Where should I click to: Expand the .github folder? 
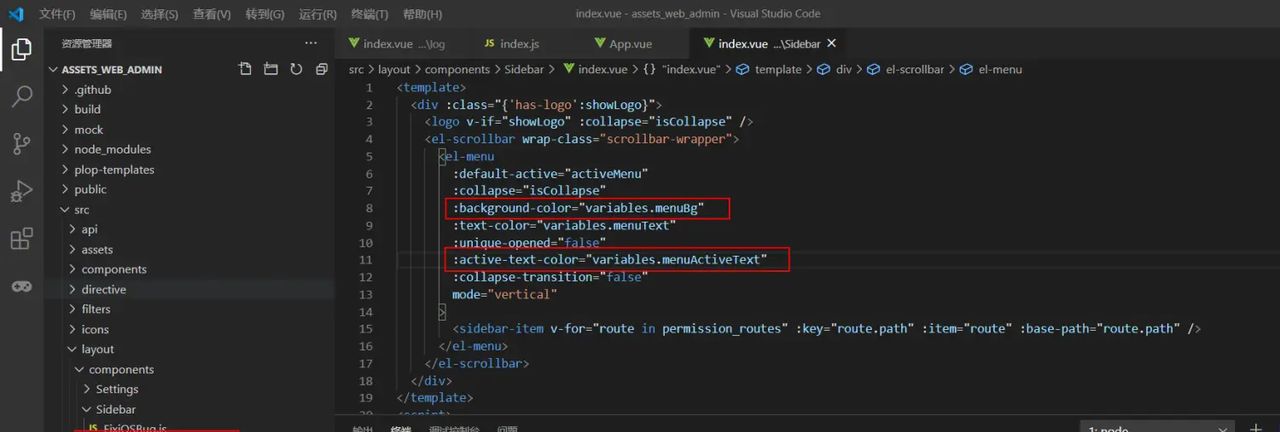click(92, 90)
